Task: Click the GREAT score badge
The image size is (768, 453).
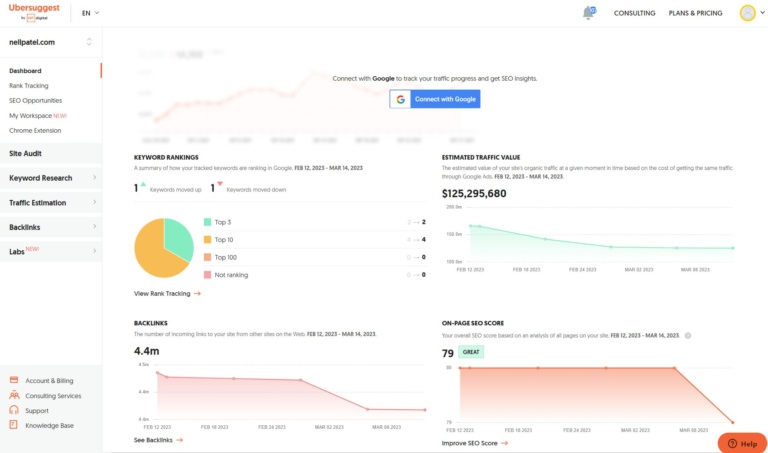Action: (471, 352)
